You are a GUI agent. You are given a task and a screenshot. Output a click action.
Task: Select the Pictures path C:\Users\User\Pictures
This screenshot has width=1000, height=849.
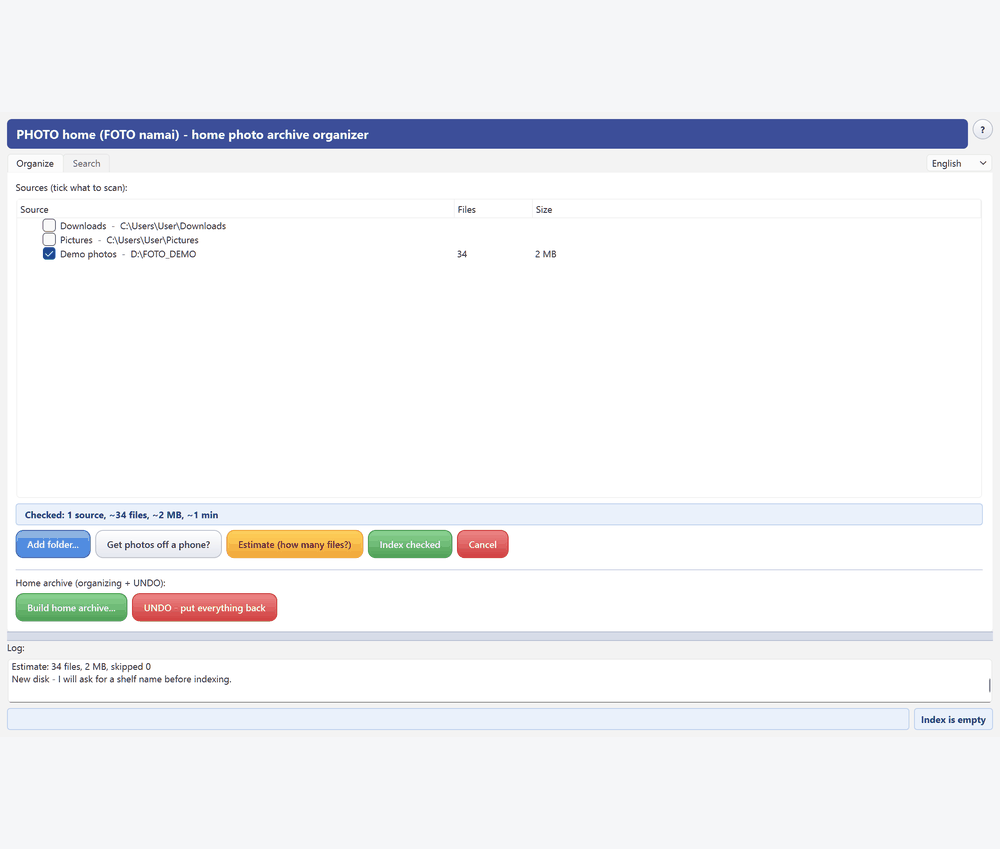click(x=152, y=240)
